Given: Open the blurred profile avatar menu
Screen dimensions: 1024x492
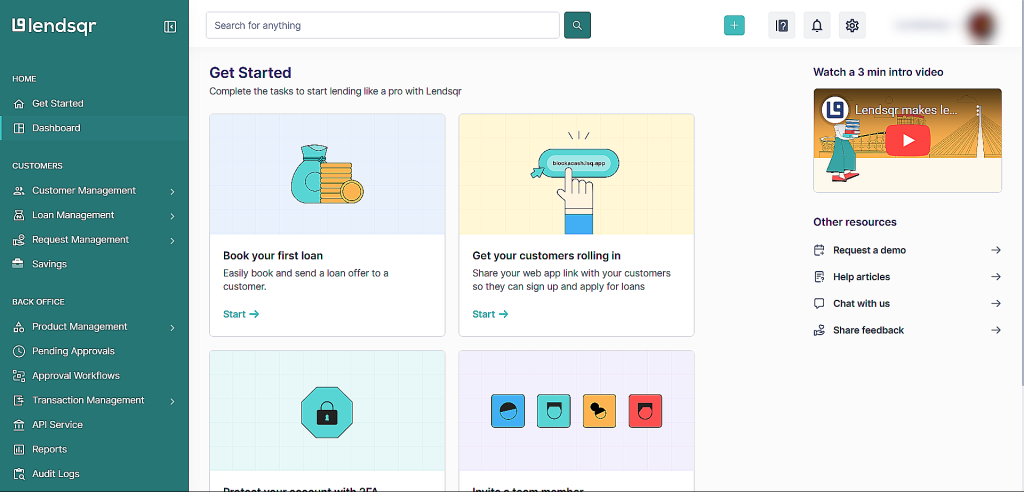Looking at the screenshot, I should coord(981,25).
